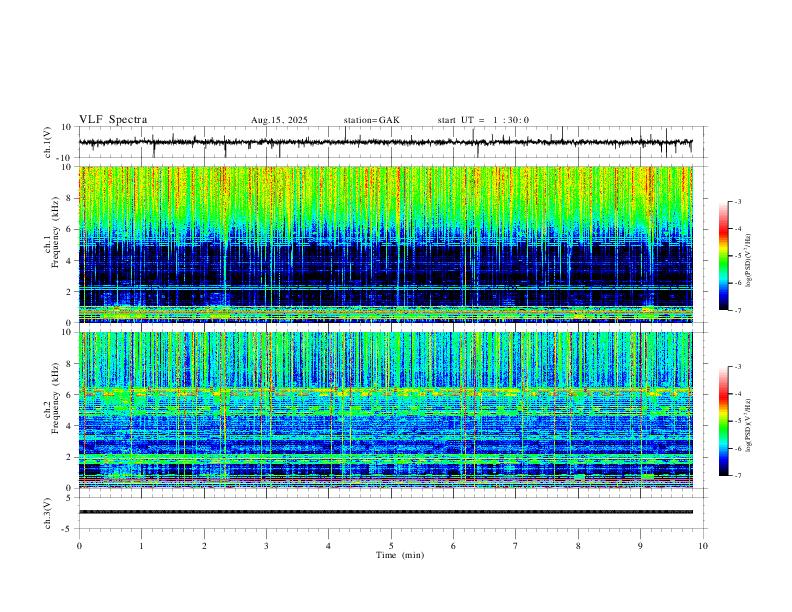Click the ch.2 spectrogram panel
Screen dimensions: 792x612
coord(386,410)
